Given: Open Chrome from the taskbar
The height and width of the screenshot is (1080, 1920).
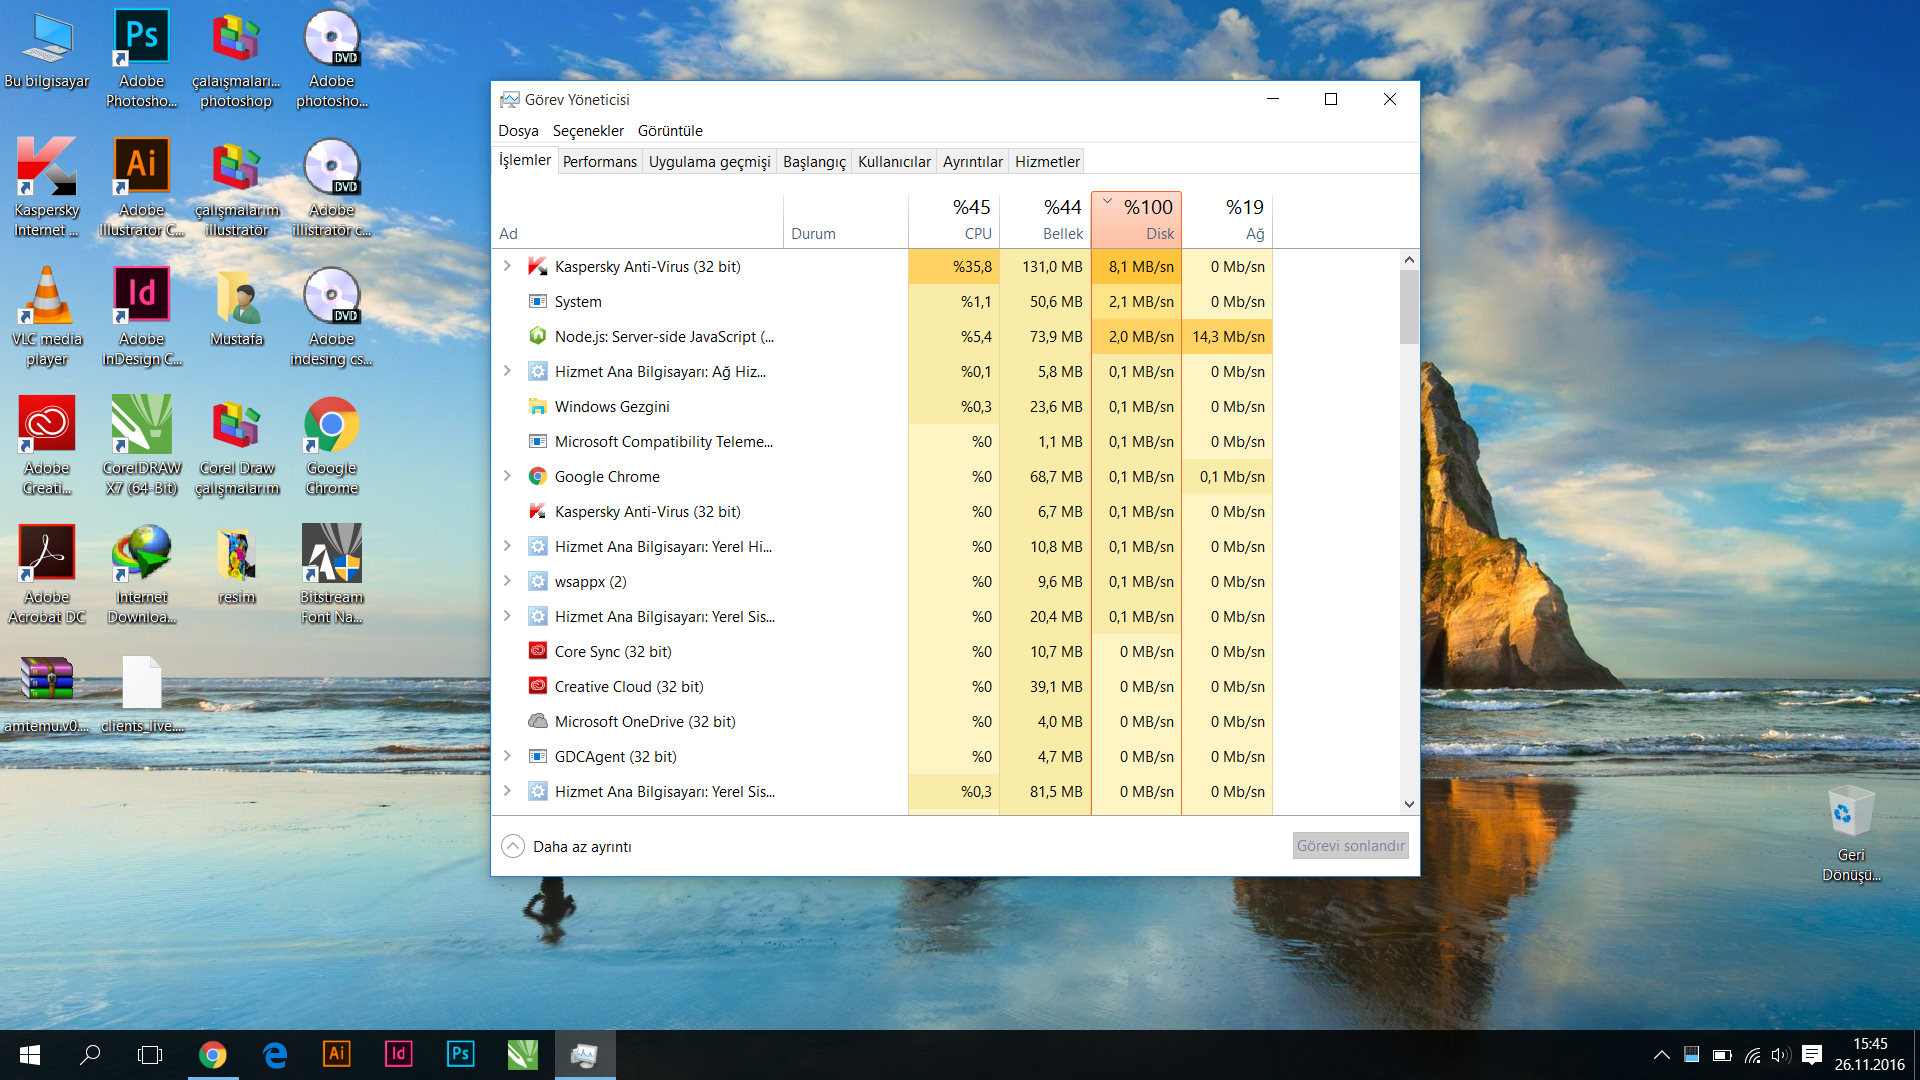Looking at the screenshot, I should [x=212, y=1055].
